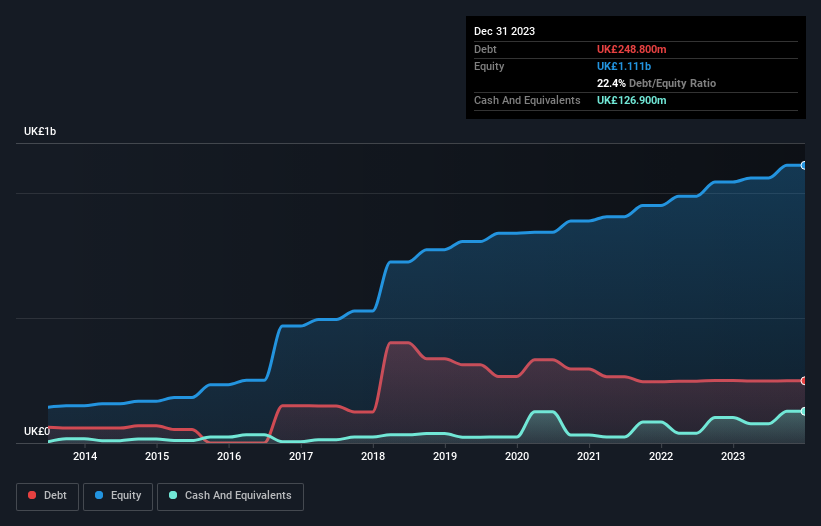Click the UK£248.800m debt value
Screen dimensions: 821x526
(631, 49)
